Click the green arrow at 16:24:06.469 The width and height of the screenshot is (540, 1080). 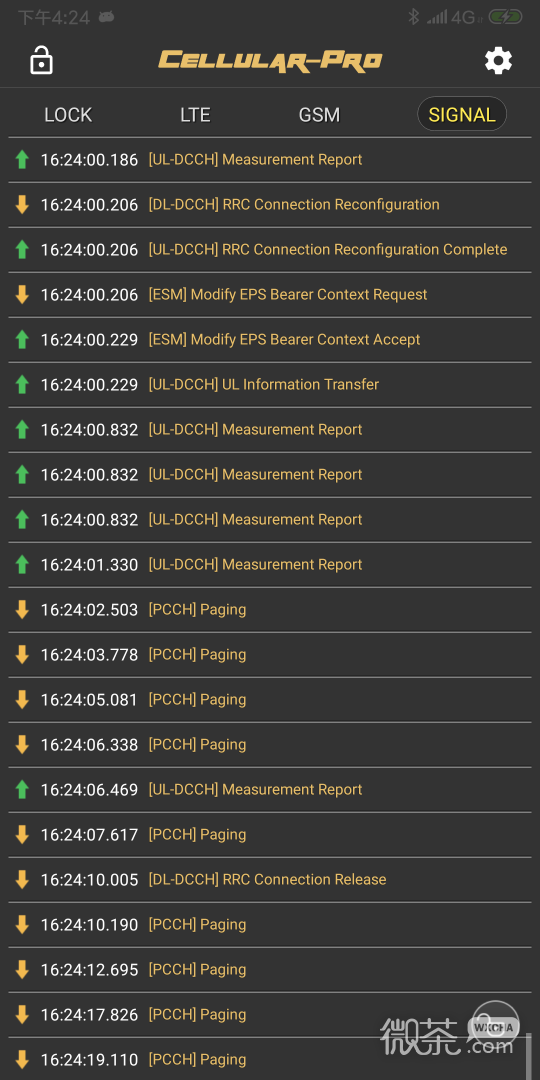click(x=22, y=789)
